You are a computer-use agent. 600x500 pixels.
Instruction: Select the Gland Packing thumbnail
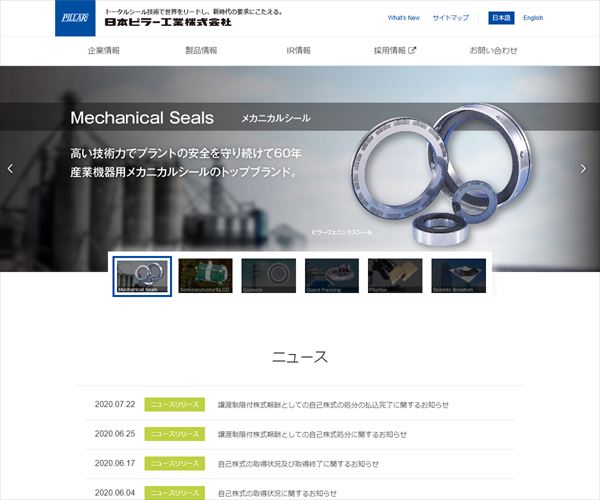(x=332, y=276)
